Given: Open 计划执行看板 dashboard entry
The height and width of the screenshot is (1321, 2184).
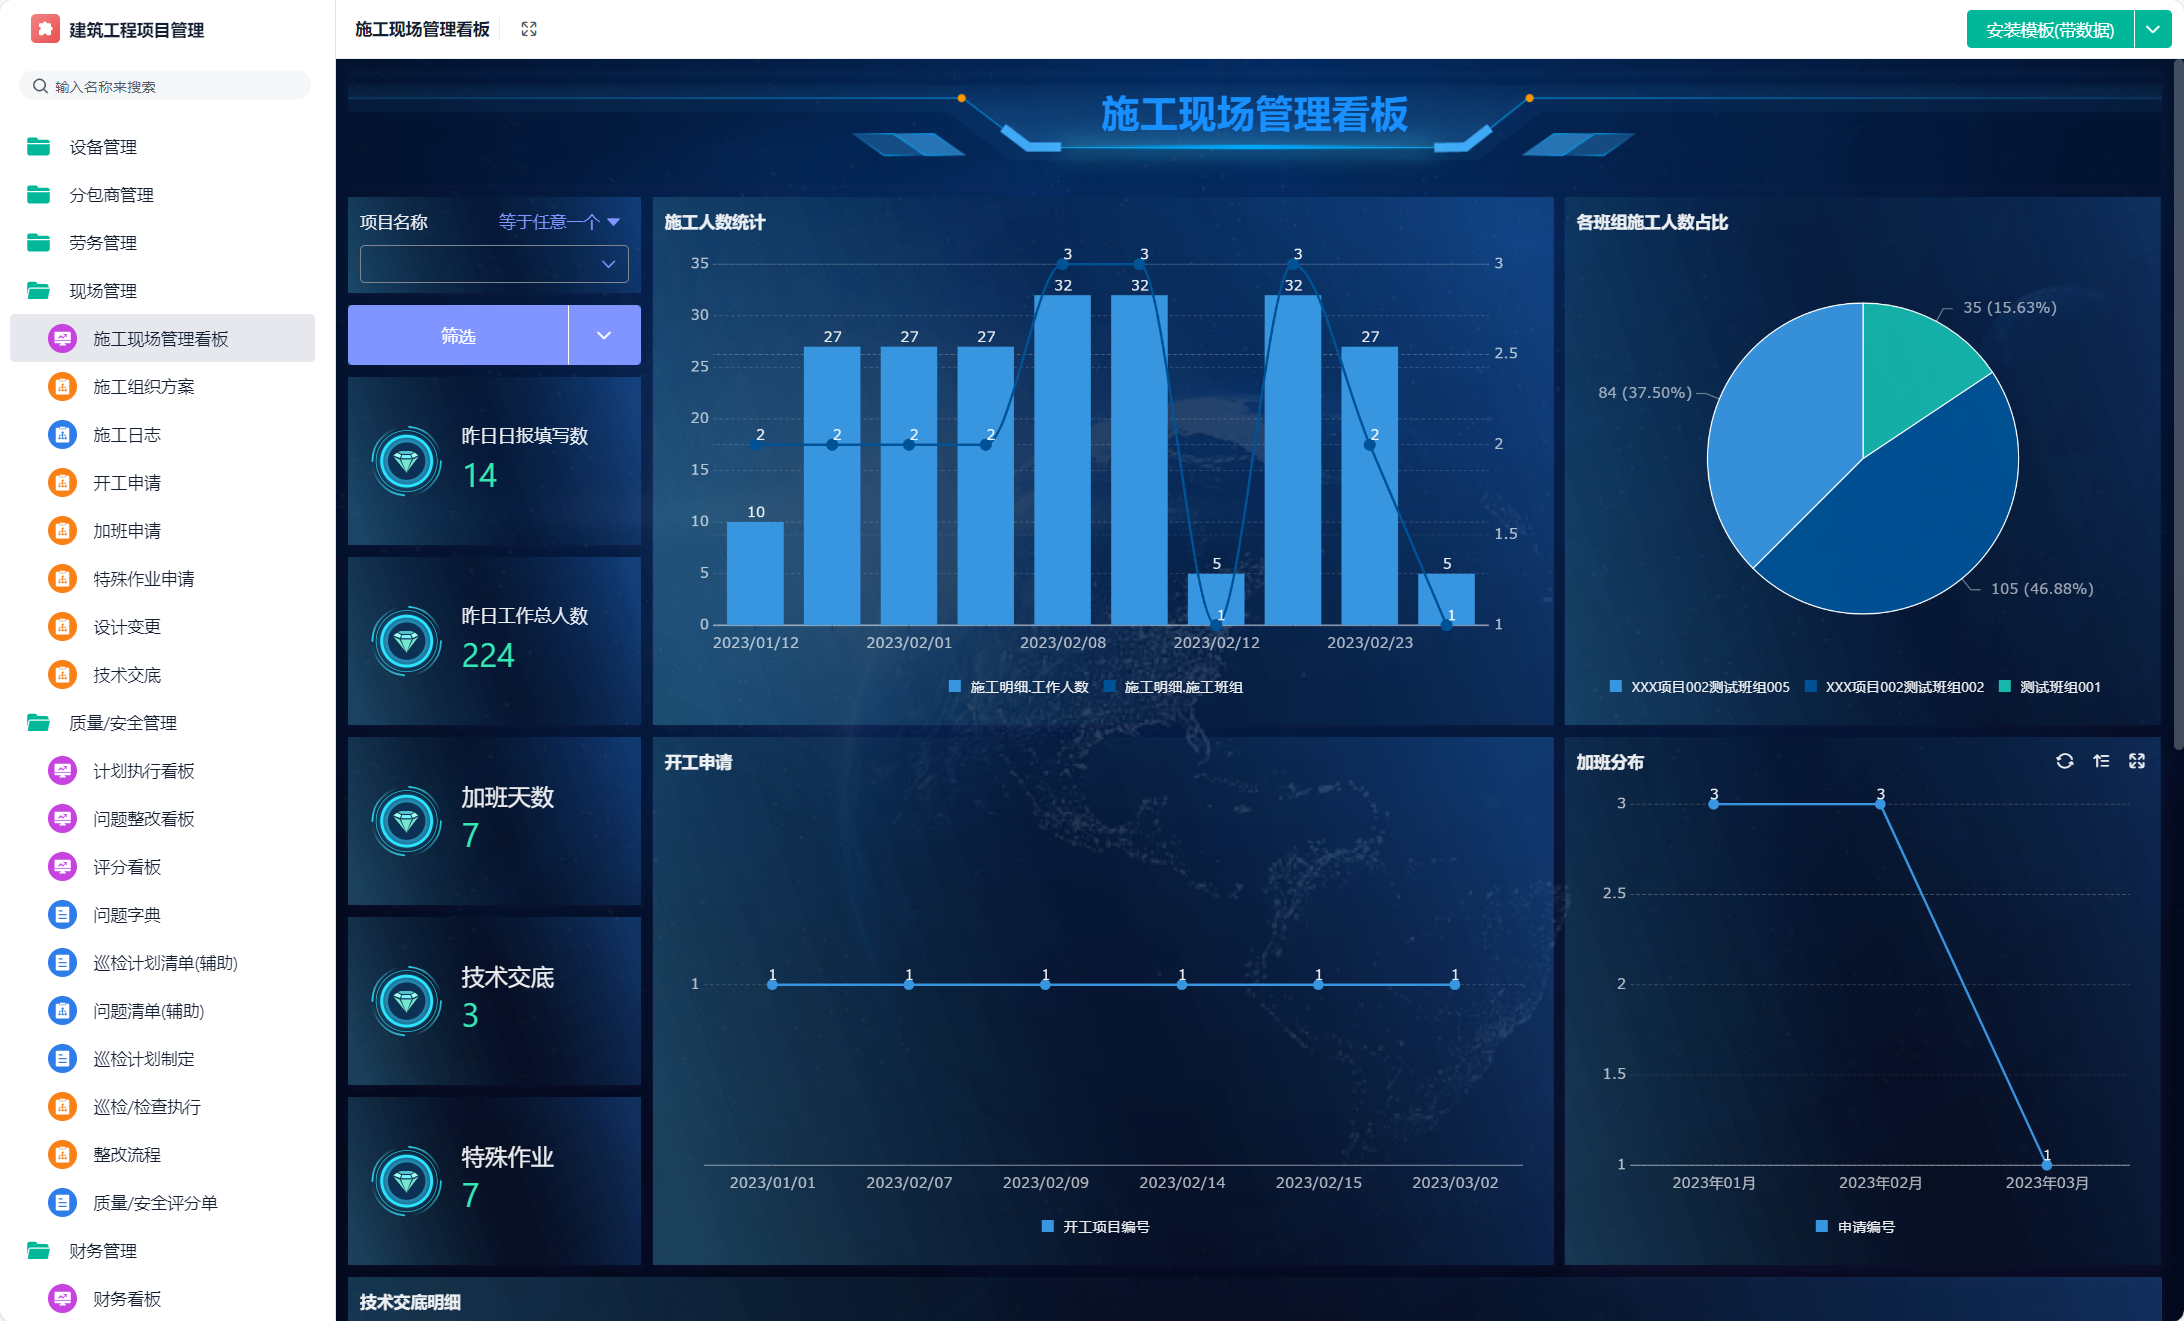Looking at the screenshot, I should coord(143,771).
